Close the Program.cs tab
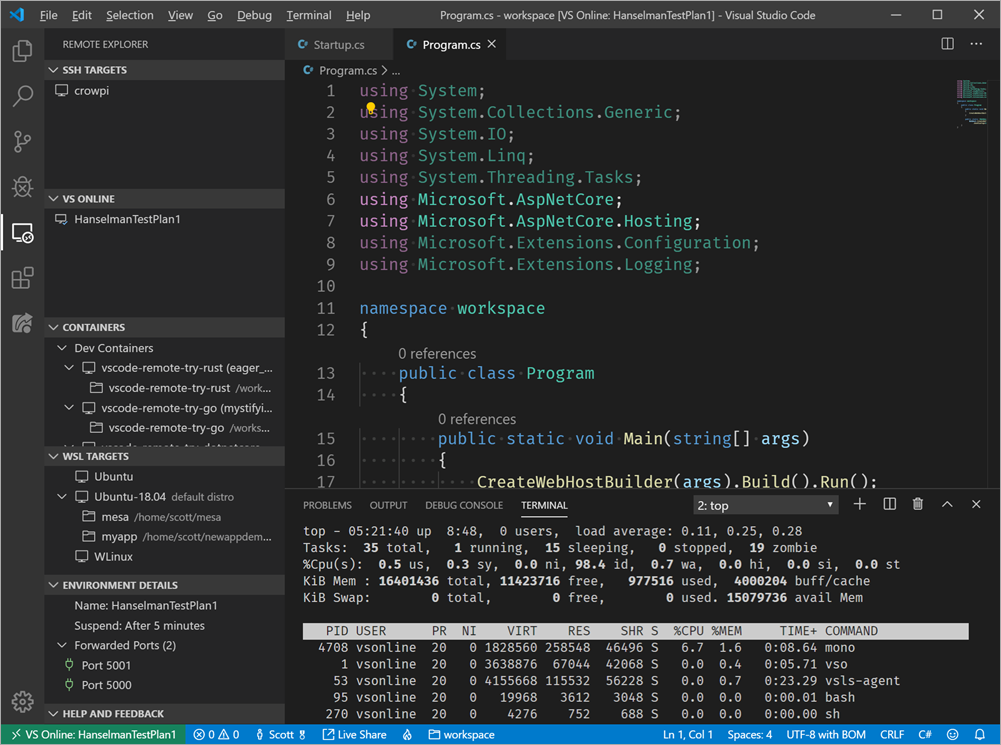Viewport: 1001px width, 745px height. click(492, 44)
